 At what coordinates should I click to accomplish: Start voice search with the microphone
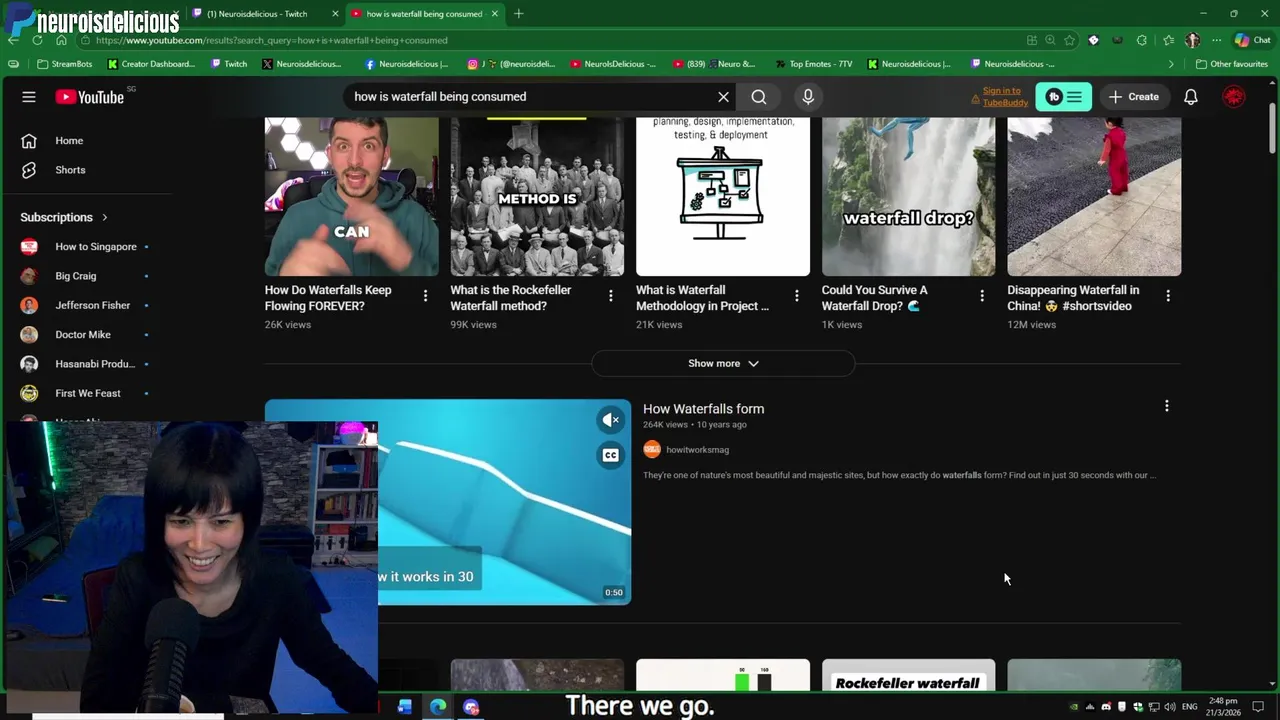pyautogui.click(x=808, y=97)
